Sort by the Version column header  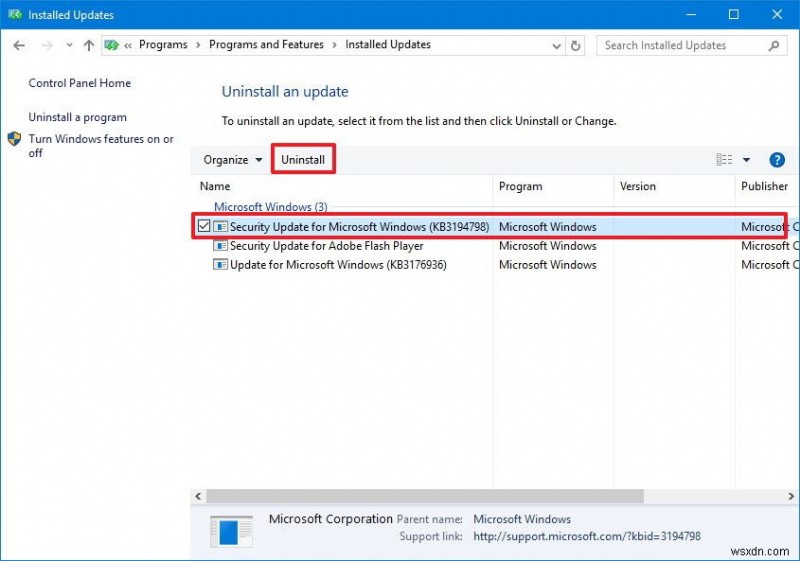click(x=638, y=186)
